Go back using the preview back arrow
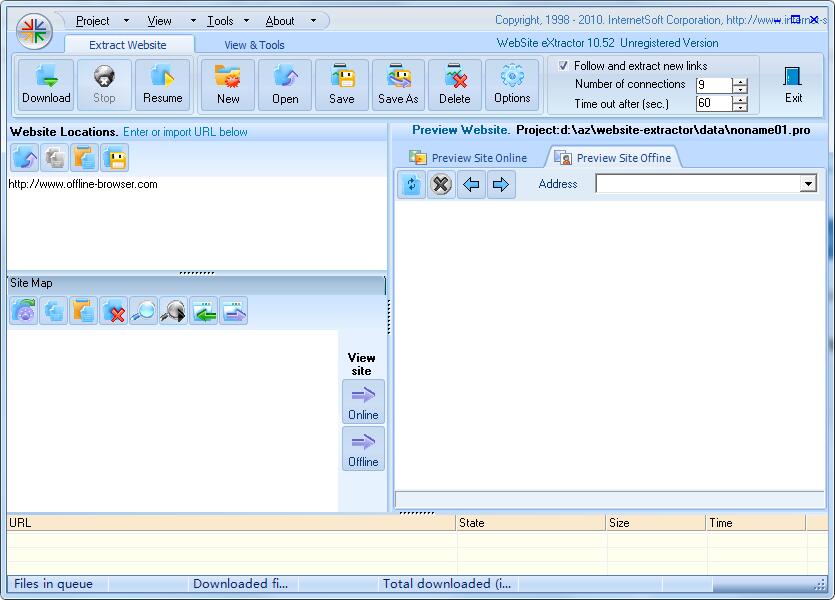 [470, 184]
